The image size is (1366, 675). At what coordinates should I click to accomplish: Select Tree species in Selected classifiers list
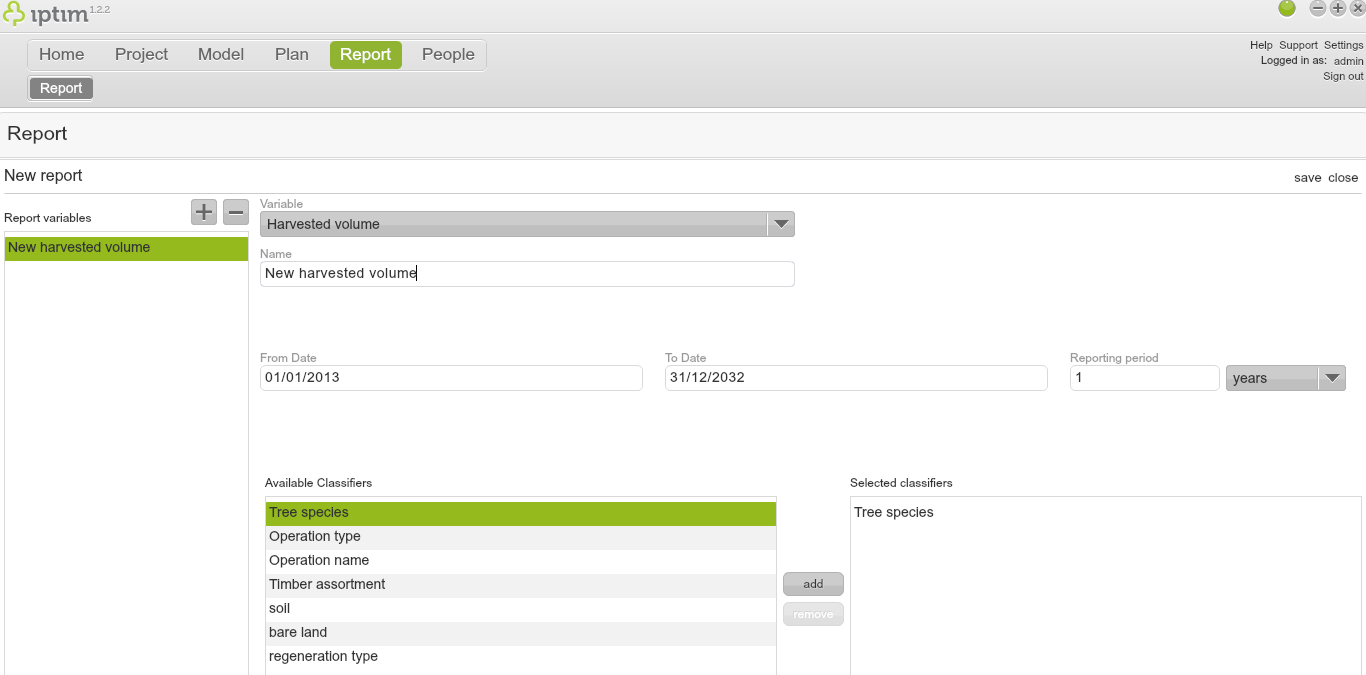(x=894, y=512)
